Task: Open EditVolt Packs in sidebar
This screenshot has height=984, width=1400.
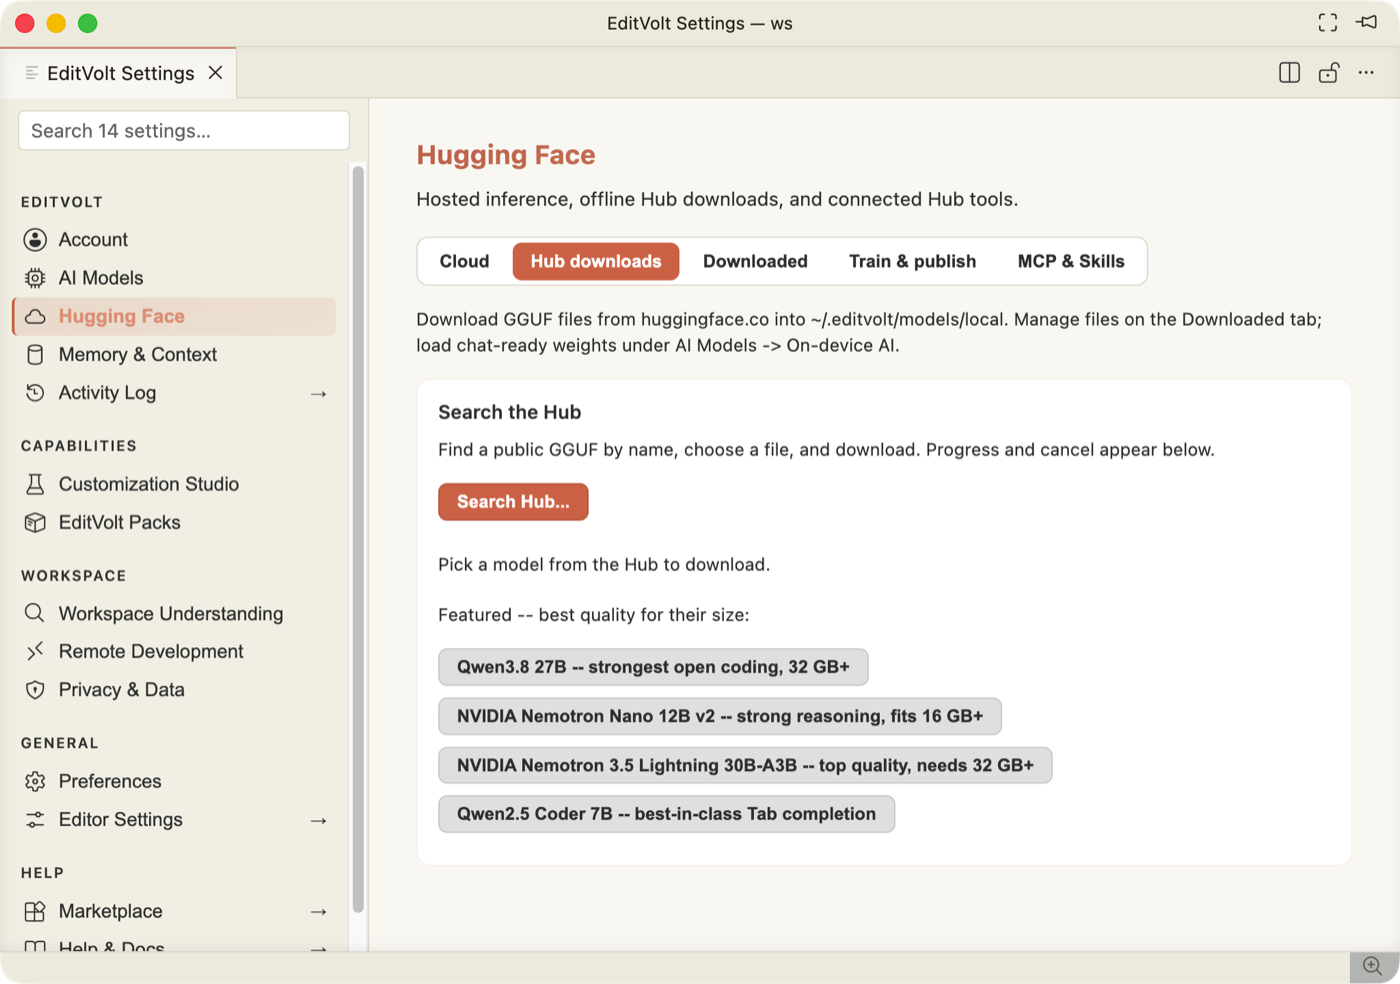Action: point(174,522)
